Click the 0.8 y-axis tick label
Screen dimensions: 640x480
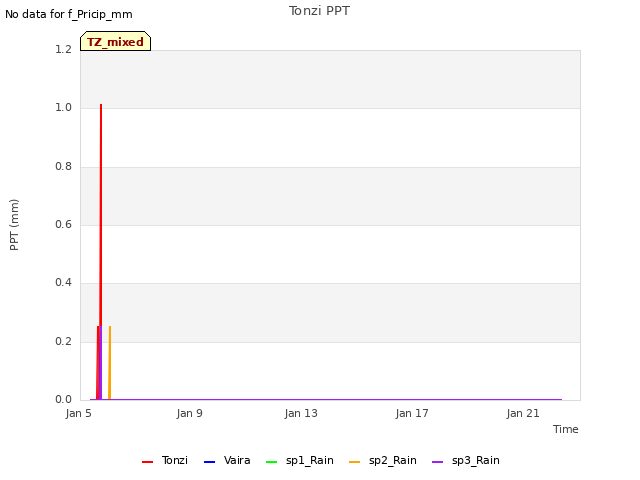63,167
